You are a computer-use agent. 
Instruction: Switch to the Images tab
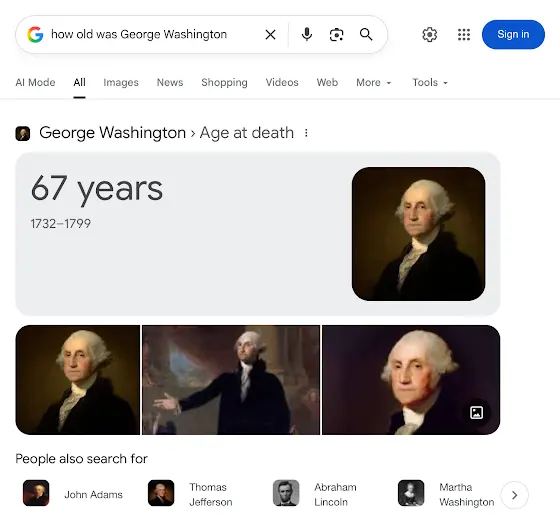[121, 82]
